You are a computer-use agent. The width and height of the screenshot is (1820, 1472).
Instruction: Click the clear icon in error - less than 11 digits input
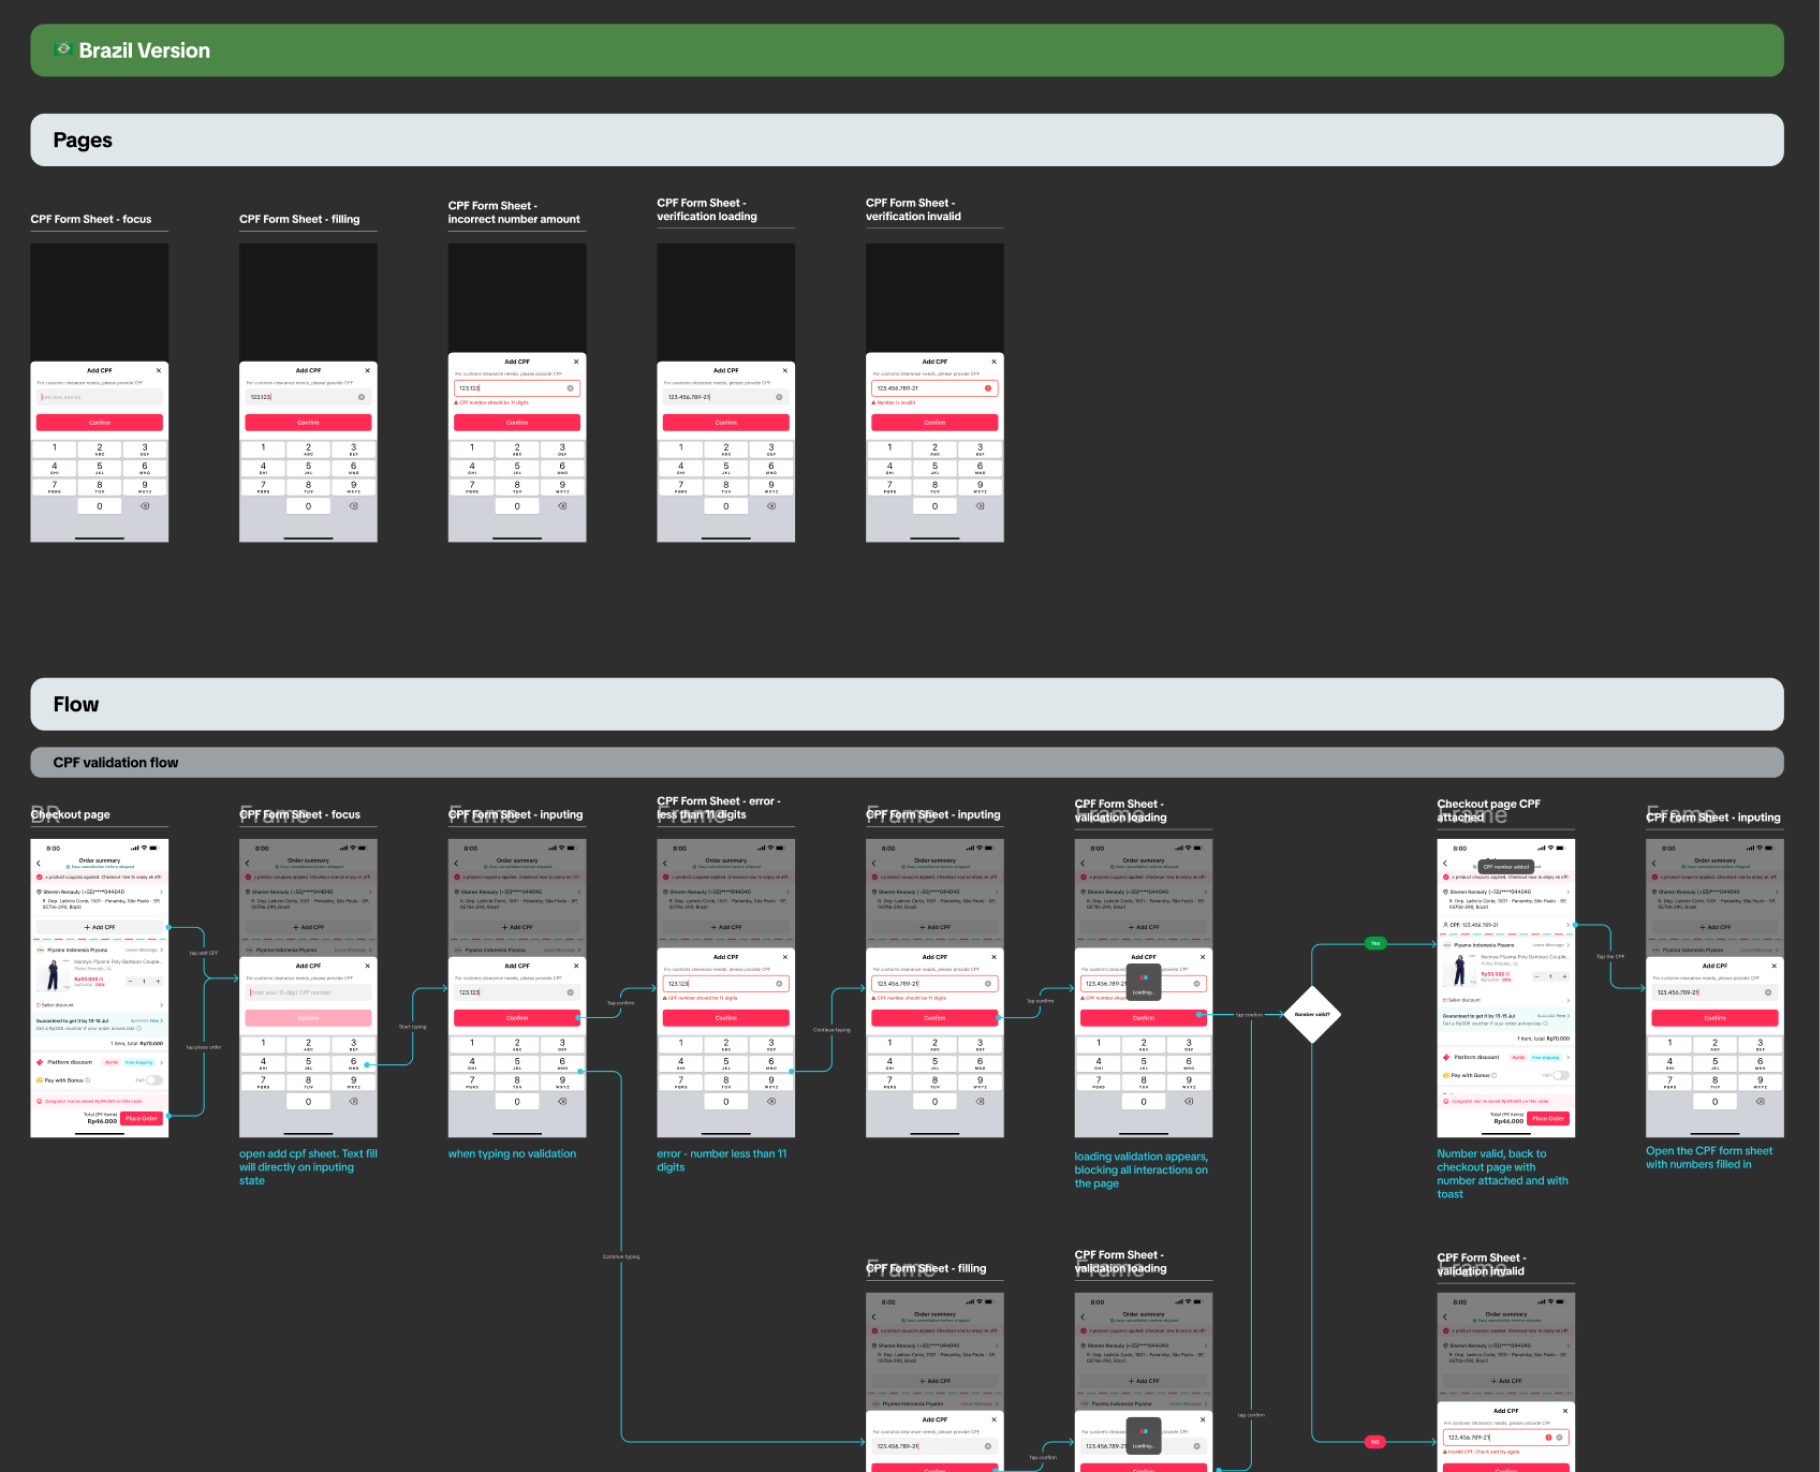(x=780, y=984)
